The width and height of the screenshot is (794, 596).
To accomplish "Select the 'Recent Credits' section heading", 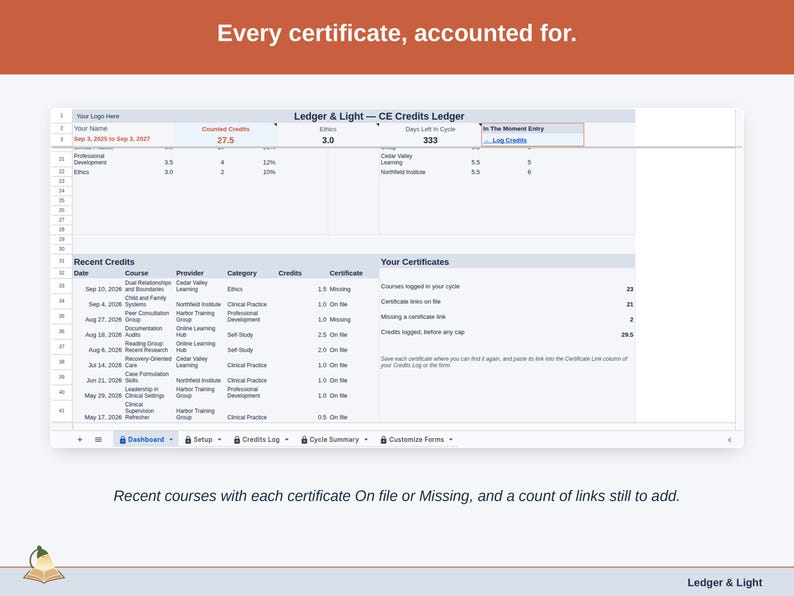I will [104, 262].
